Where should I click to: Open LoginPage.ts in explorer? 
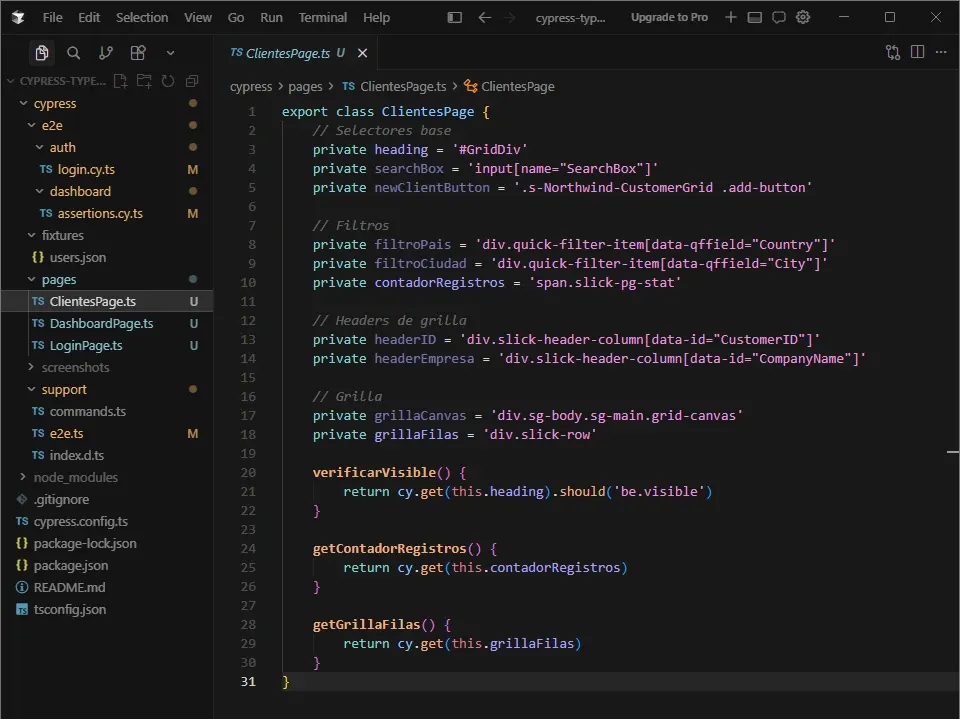[x=107, y=345]
